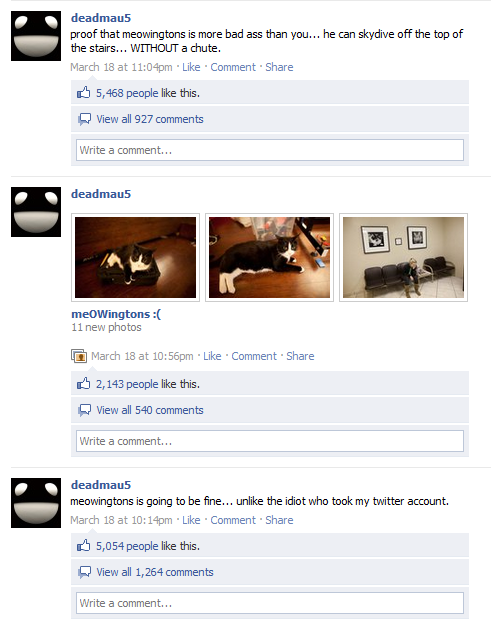Click the comment bubble icon beside 927 comments
The image size is (491, 627).
point(84,119)
